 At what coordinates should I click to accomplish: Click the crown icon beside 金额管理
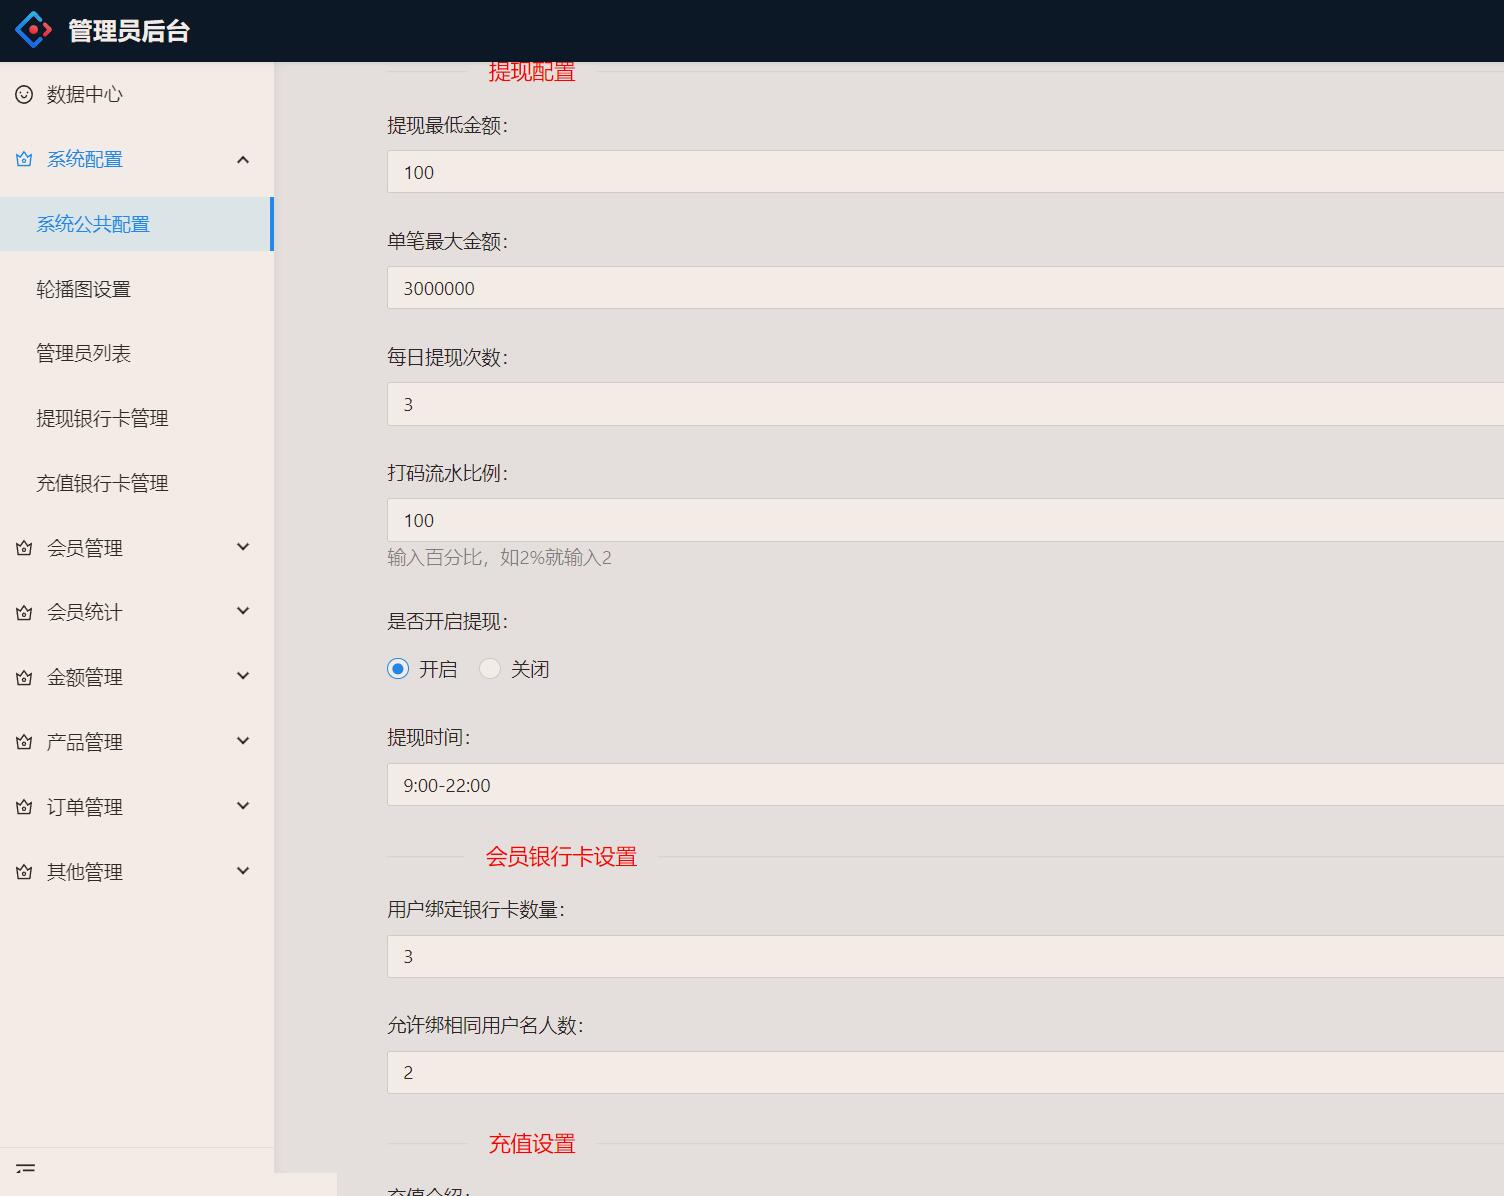coord(24,678)
